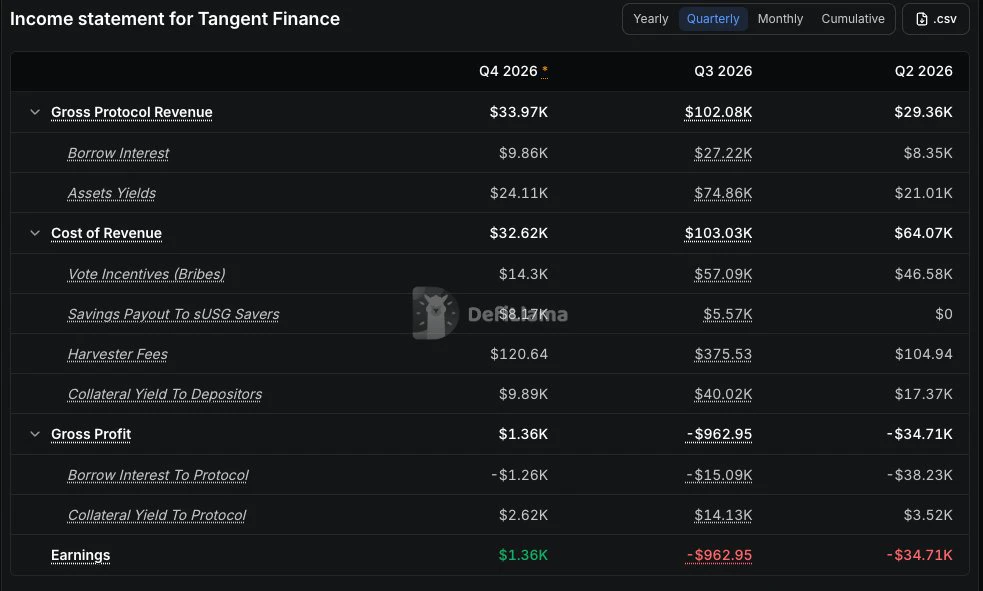Click the $57.09K Vote Incentives value
The height and width of the screenshot is (591, 983).
pos(723,274)
